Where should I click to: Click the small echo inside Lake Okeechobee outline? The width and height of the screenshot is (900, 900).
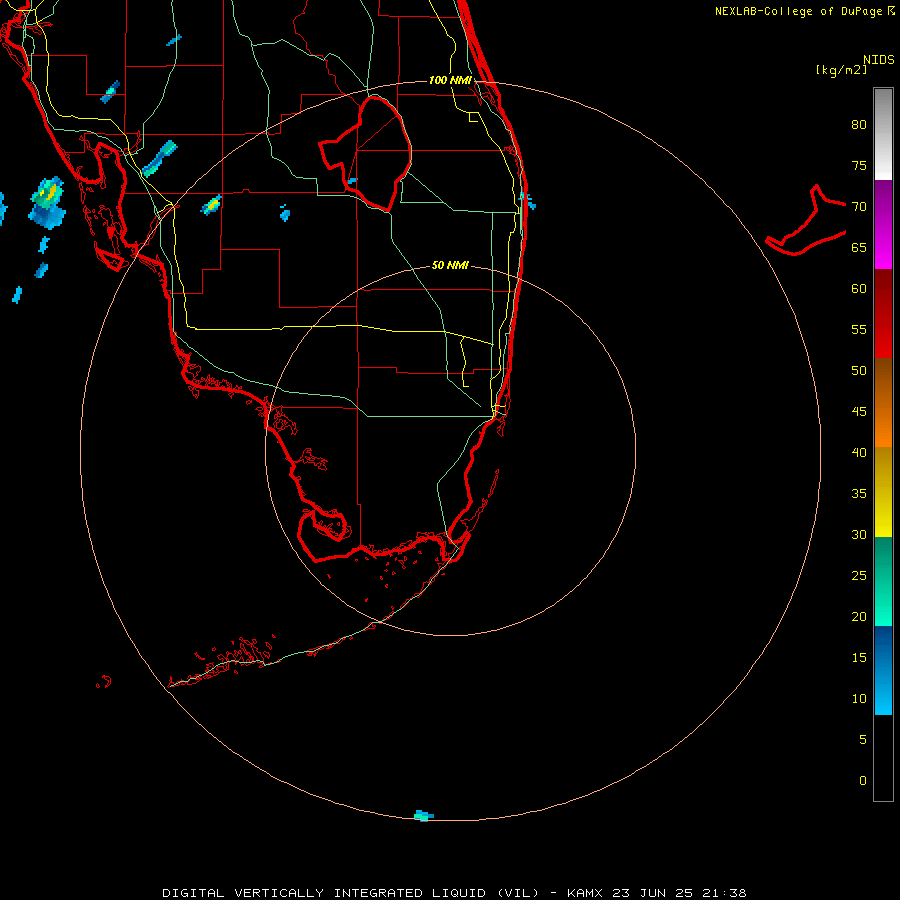click(x=352, y=181)
